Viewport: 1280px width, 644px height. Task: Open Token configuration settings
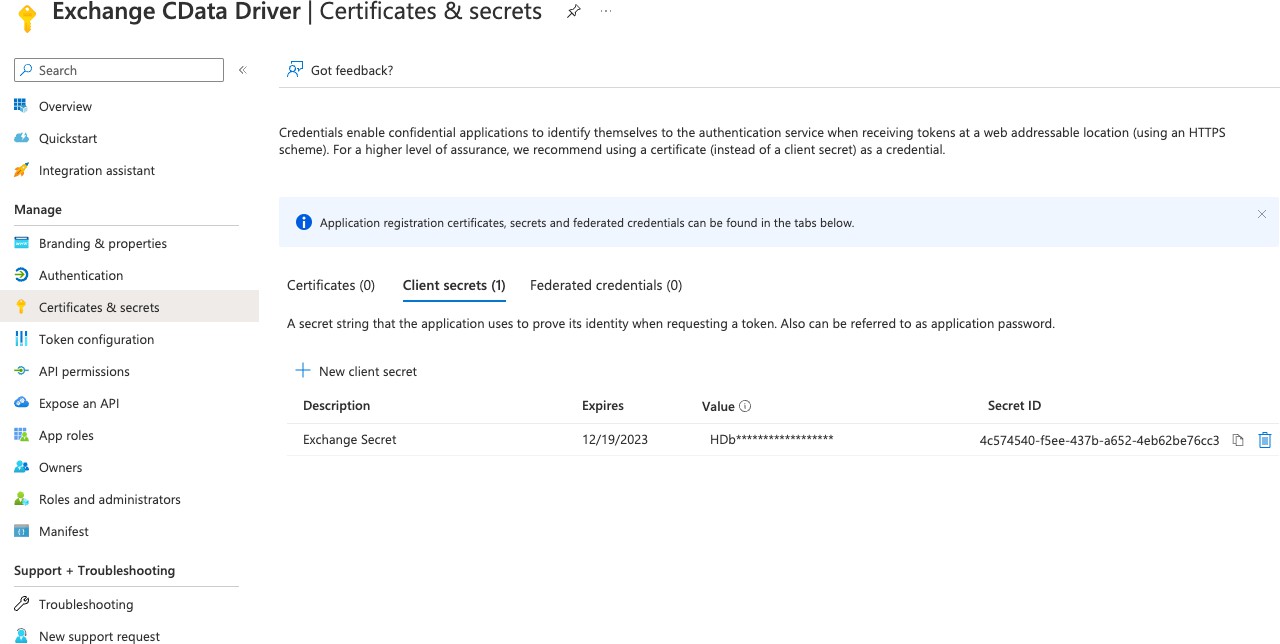pos(96,339)
